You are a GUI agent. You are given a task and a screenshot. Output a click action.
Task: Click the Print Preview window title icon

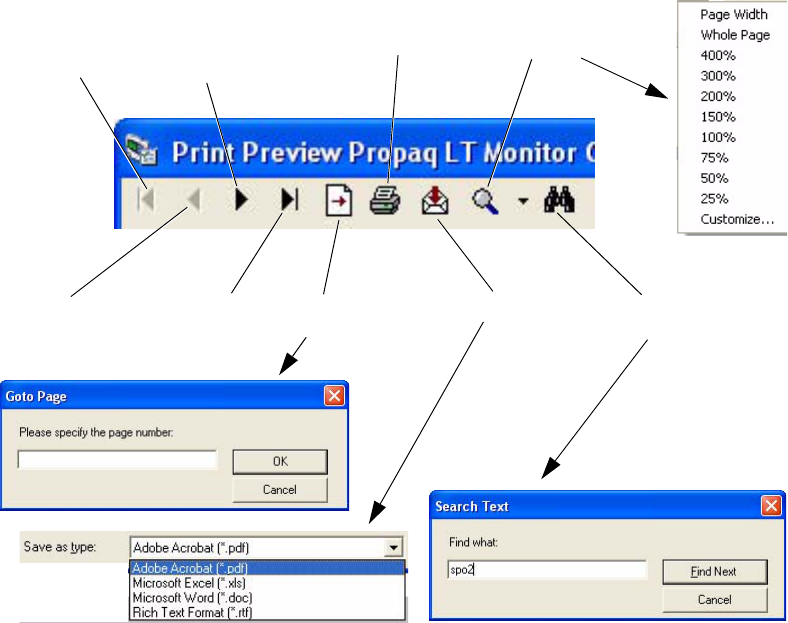(x=141, y=150)
